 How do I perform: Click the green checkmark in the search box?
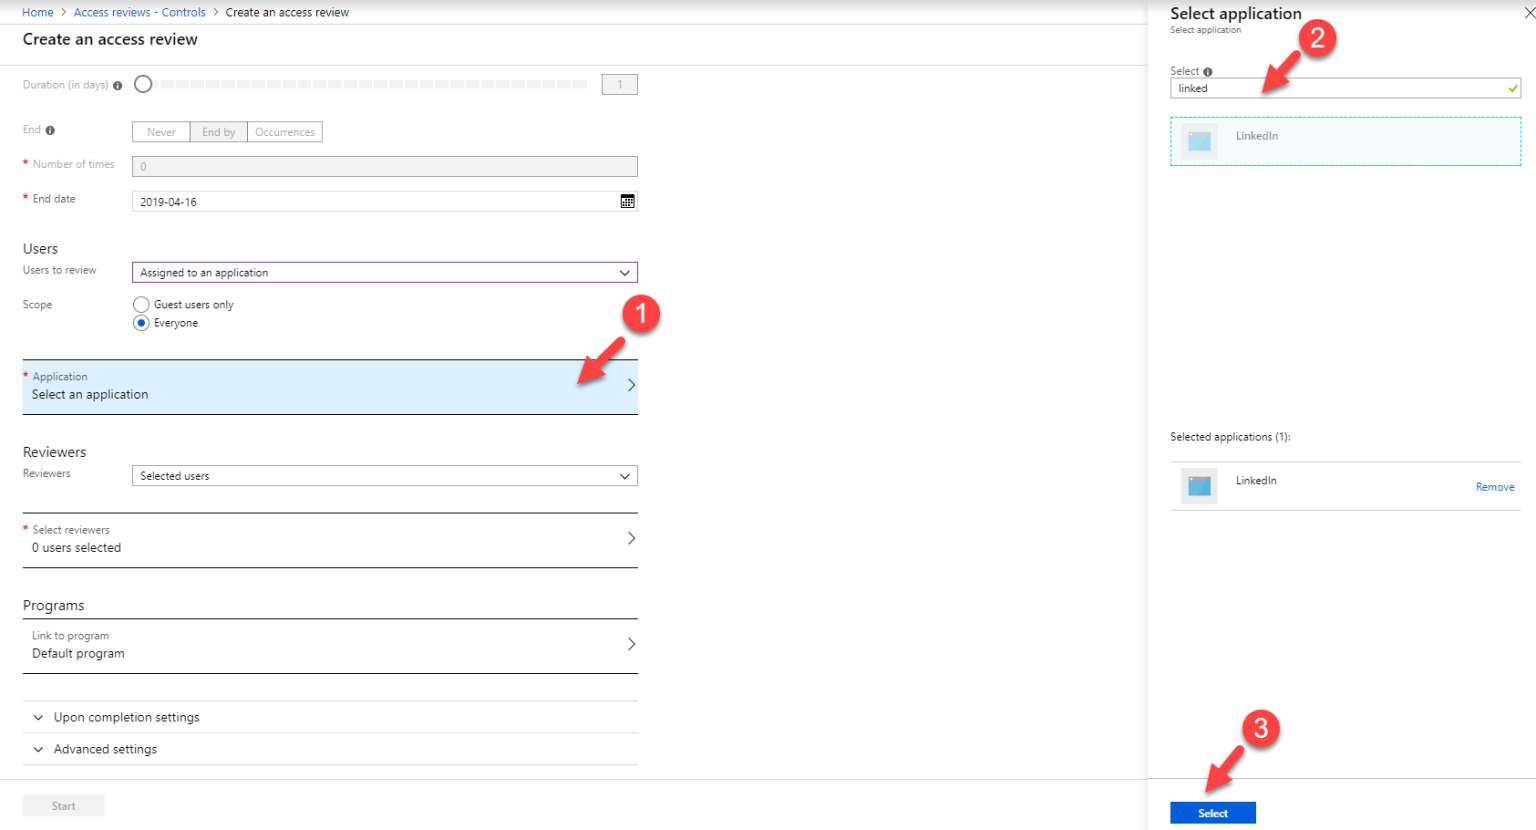[1513, 88]
